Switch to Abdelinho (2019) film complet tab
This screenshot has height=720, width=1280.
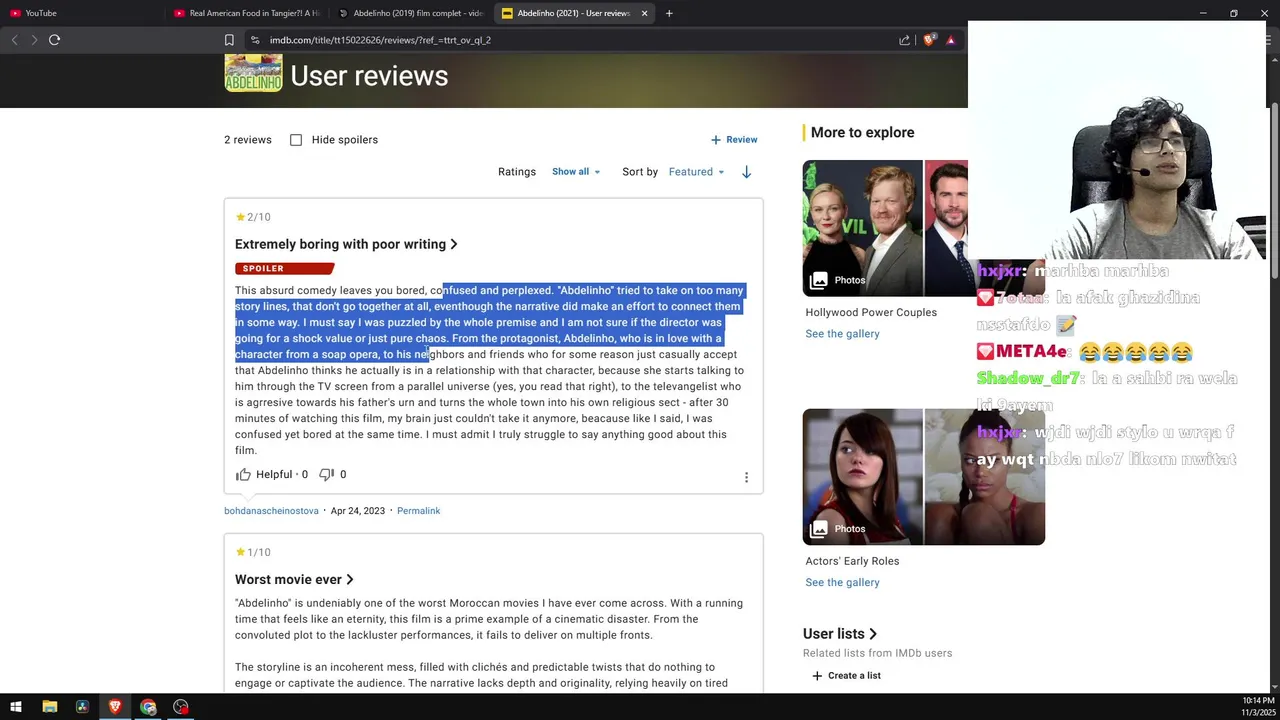click(411, 13)
